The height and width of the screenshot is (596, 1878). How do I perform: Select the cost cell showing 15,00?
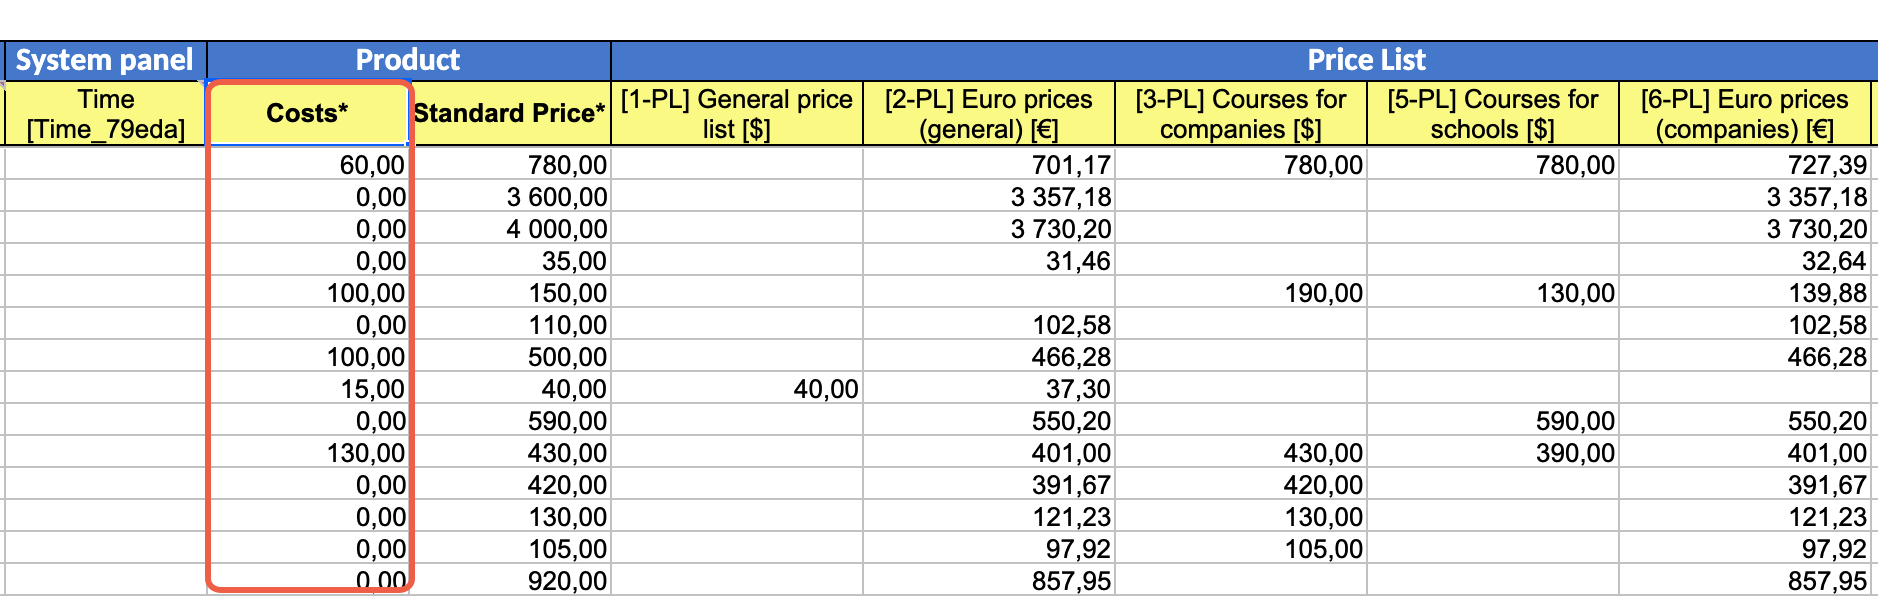pyautogui.click(x=308, y=388)
